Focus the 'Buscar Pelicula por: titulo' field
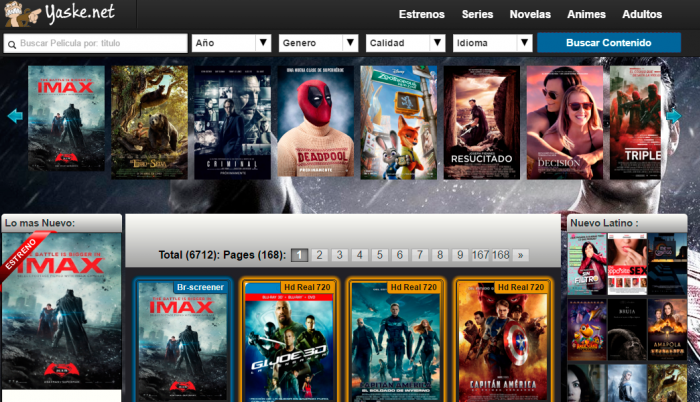Viewport: 700px width, 402px height. [x=96, y=43]
